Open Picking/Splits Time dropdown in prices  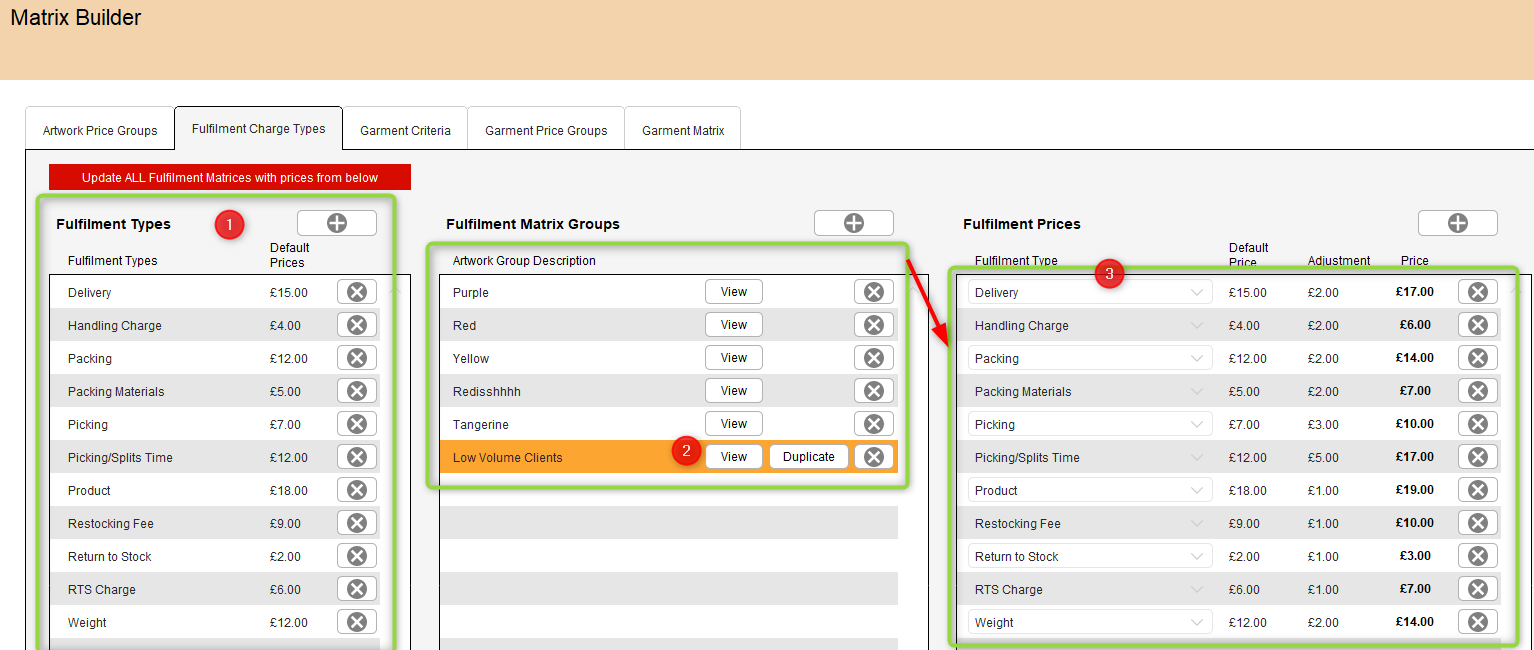click(x=1090, y=457)
